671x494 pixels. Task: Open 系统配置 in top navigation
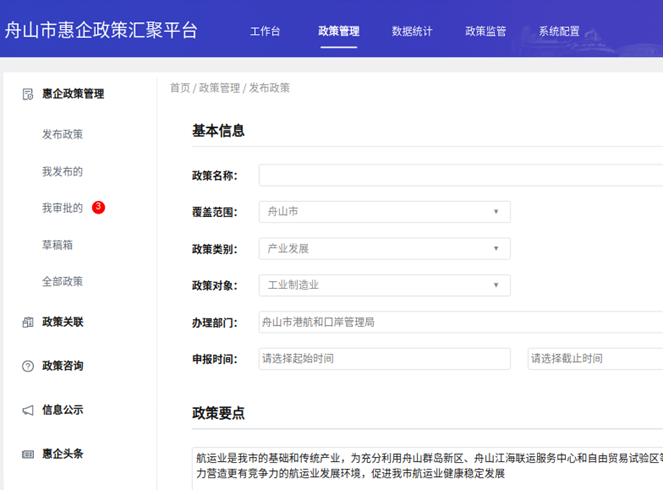(559, 31)
